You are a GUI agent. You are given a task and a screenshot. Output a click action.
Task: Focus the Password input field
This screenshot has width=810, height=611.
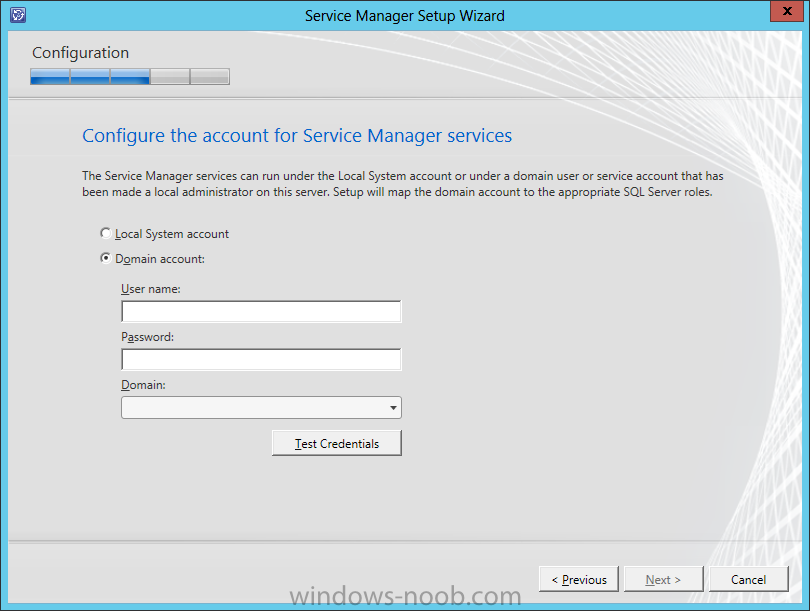click(x=261, y=359)
